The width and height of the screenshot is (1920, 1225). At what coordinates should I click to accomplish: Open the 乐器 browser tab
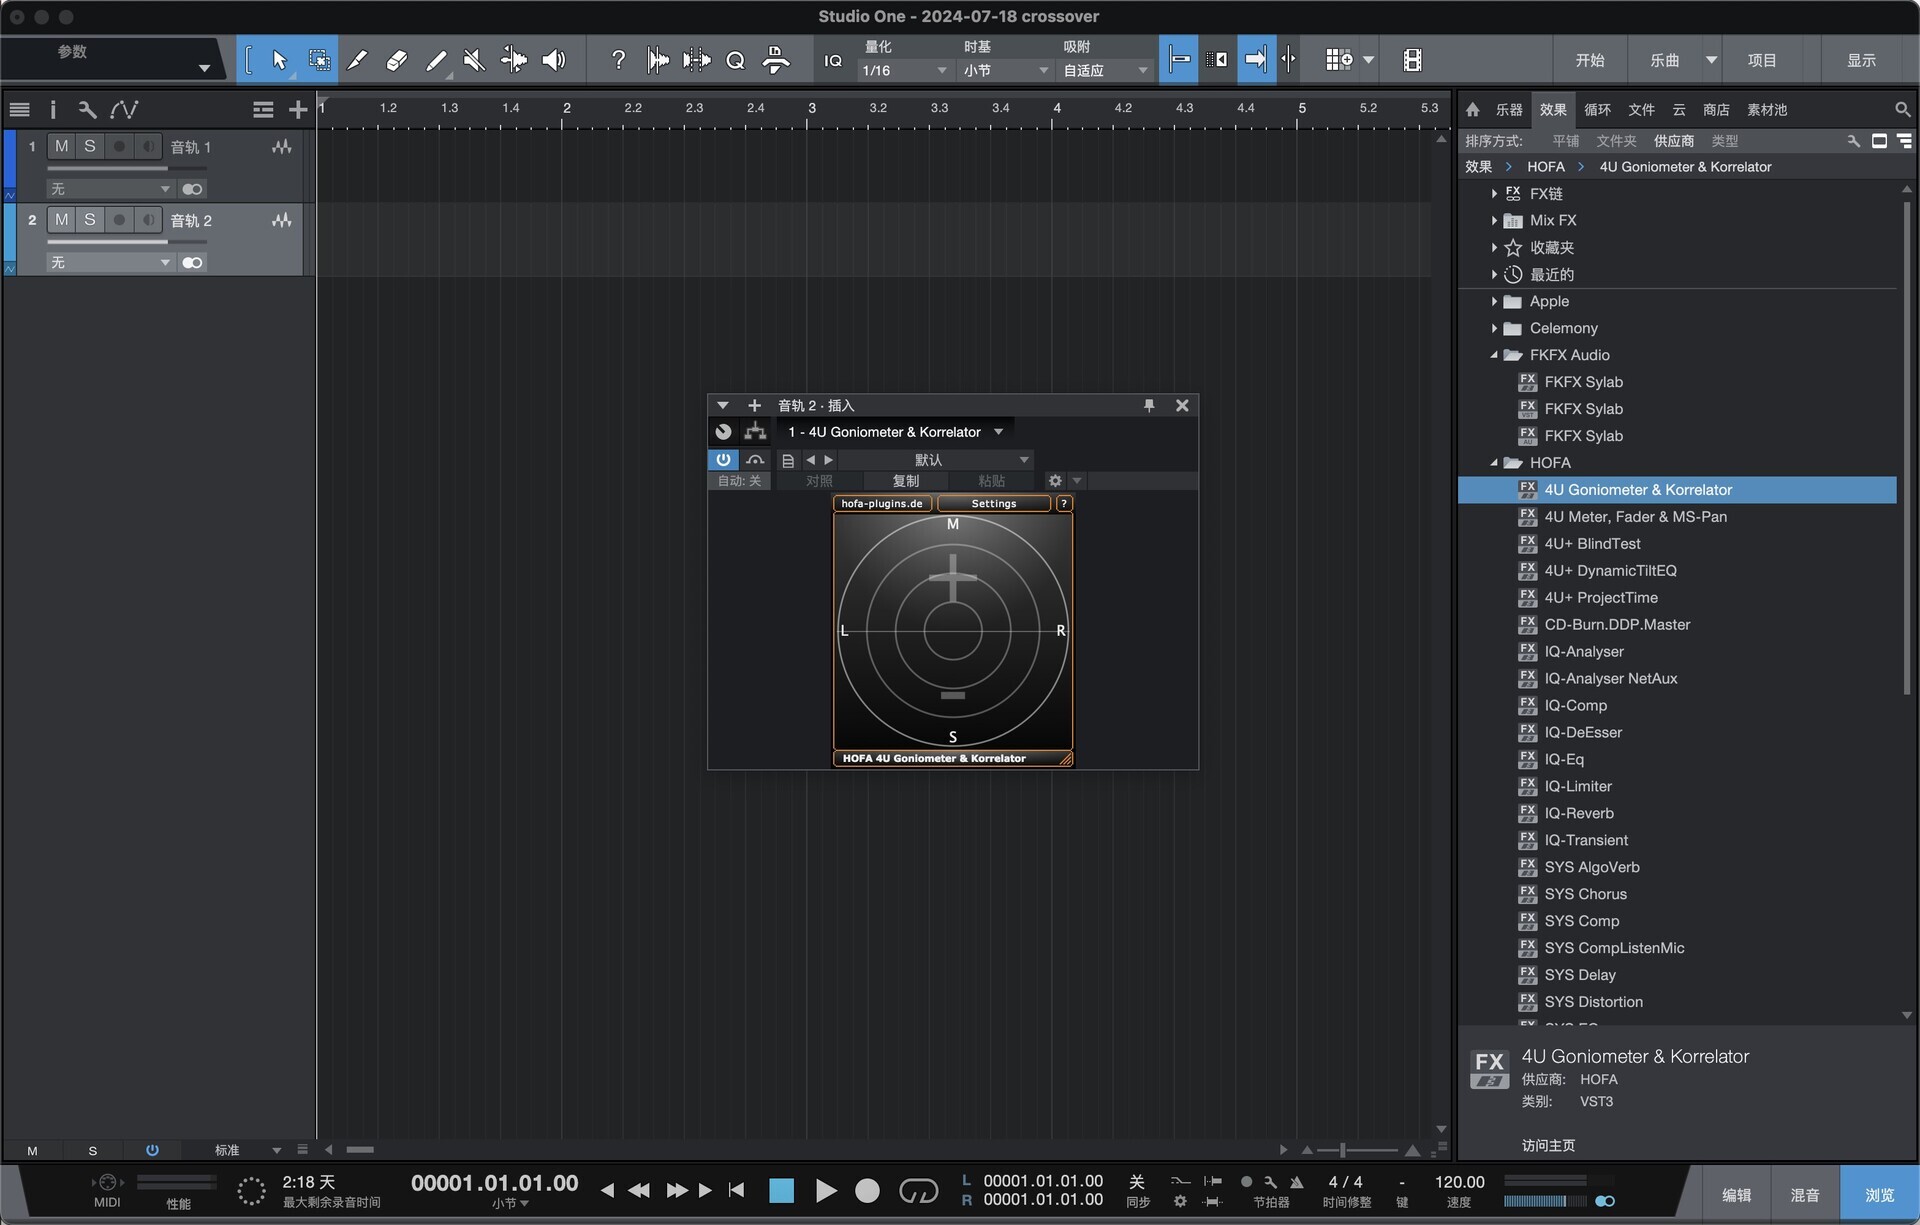pos(1508,110)
